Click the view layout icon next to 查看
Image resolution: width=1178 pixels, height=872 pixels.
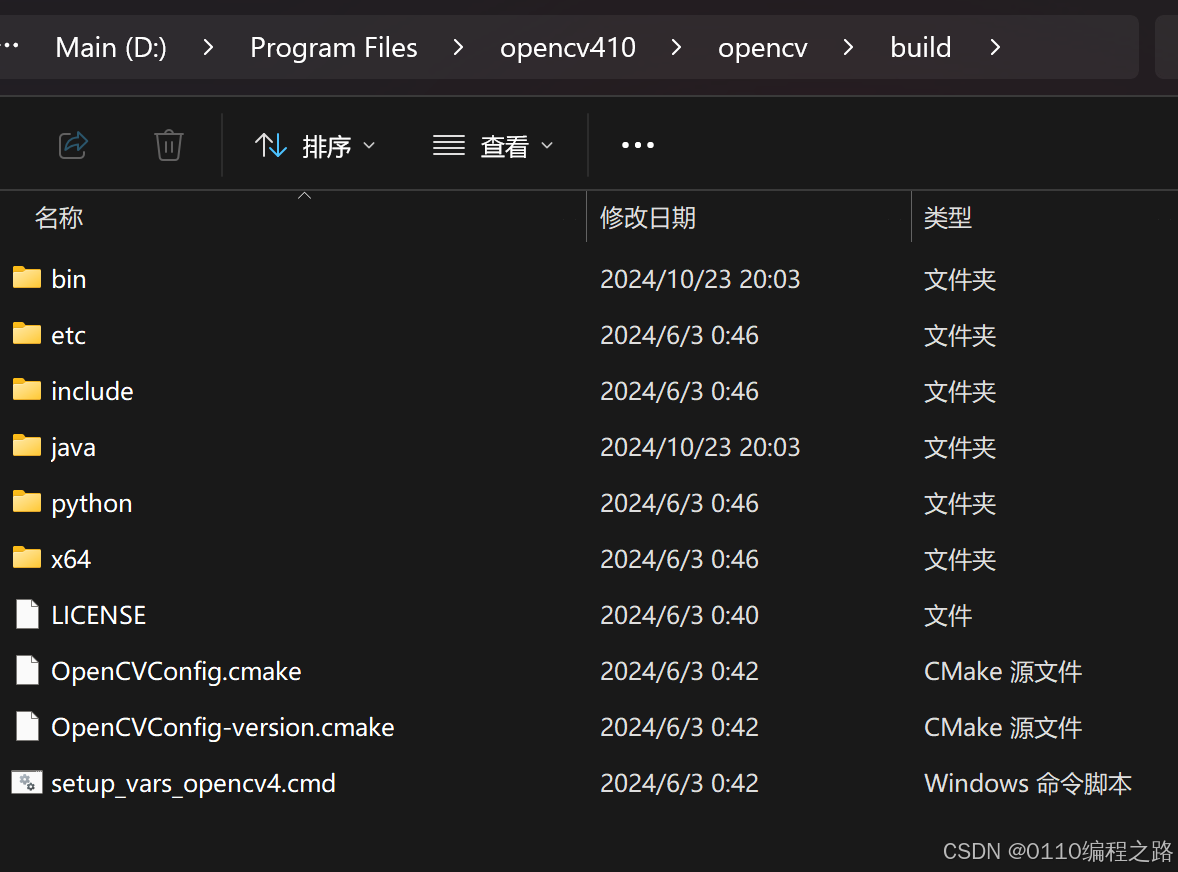[448, 145]
